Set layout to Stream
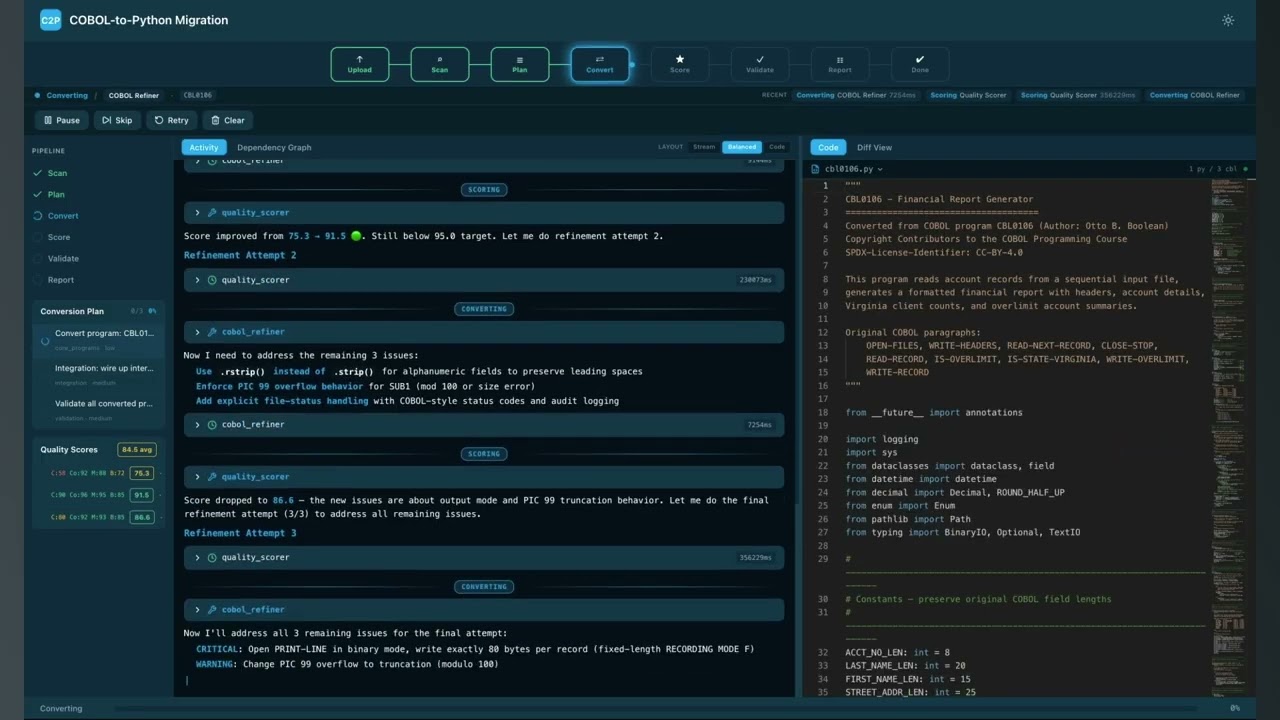The image size is (1280, 720). (704, 147)
